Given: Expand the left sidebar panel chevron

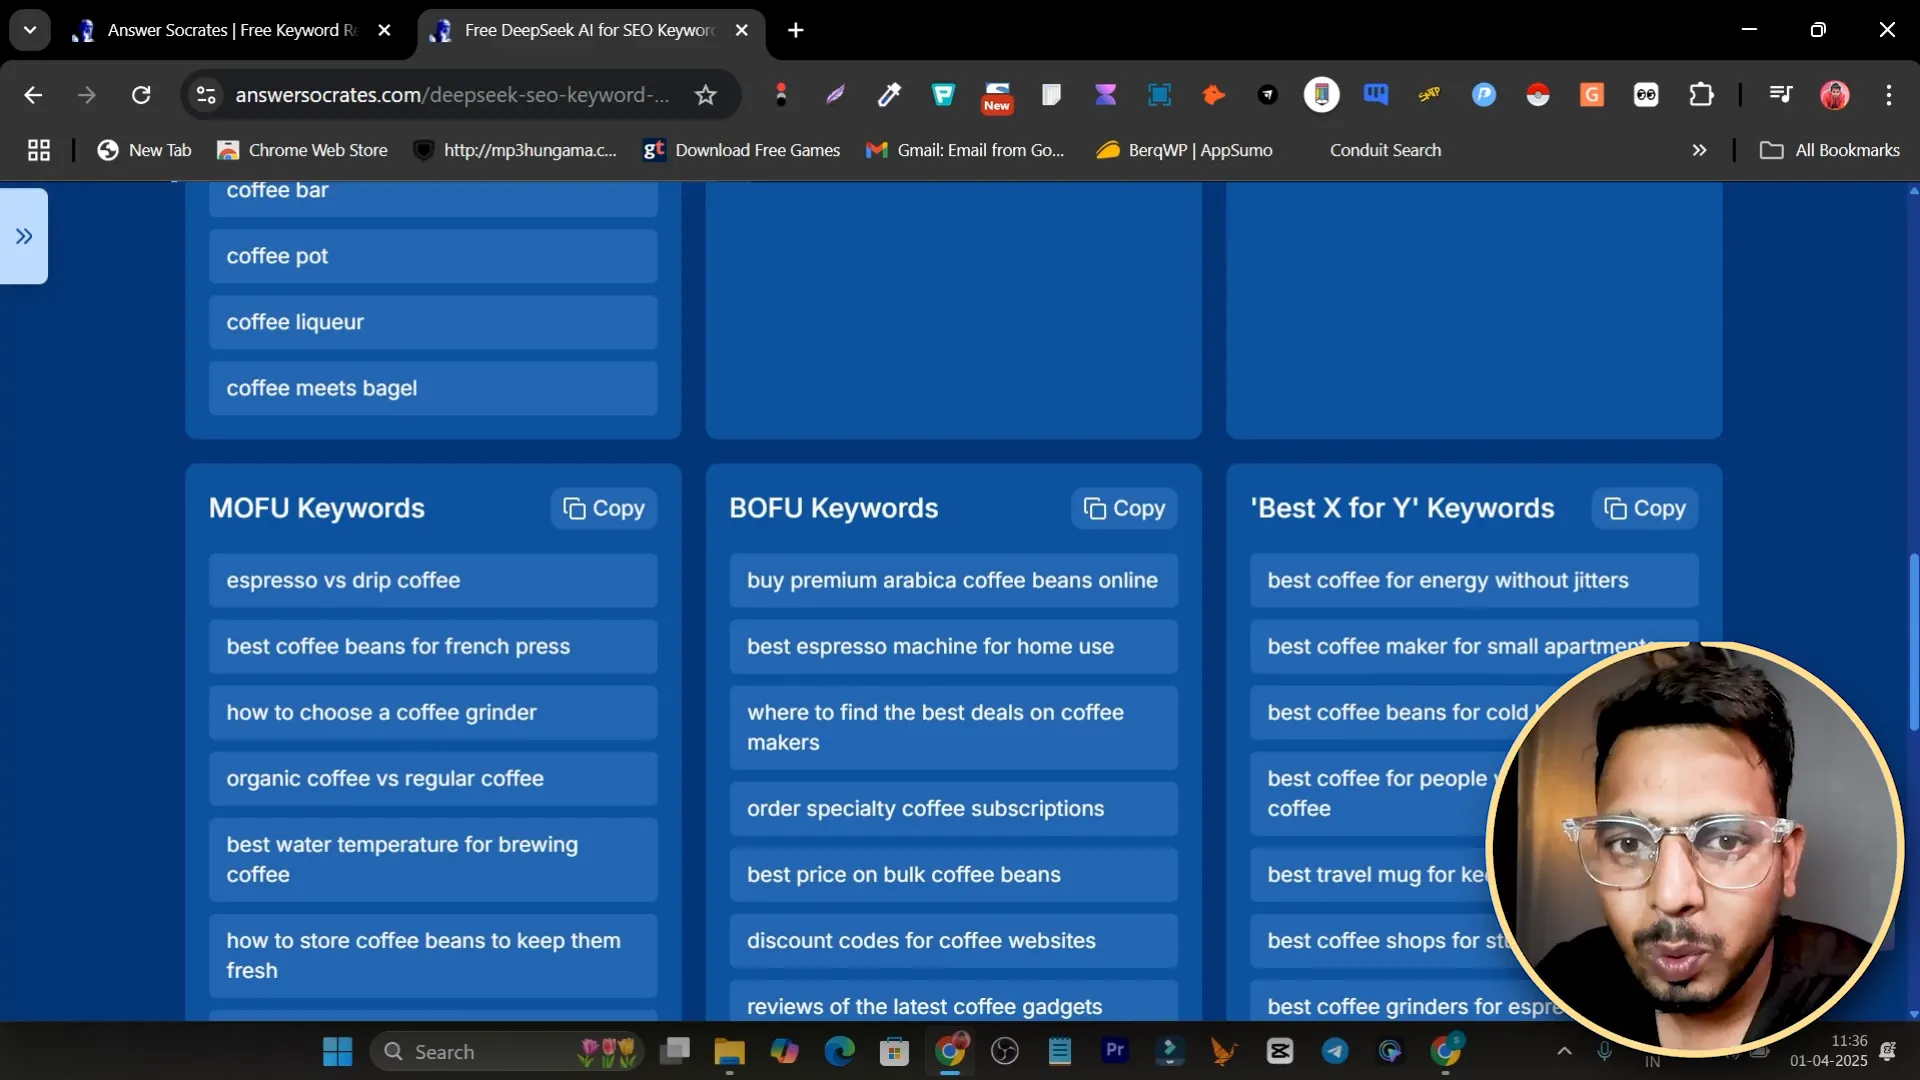Looking at the screenshot, I should (24, 236).
